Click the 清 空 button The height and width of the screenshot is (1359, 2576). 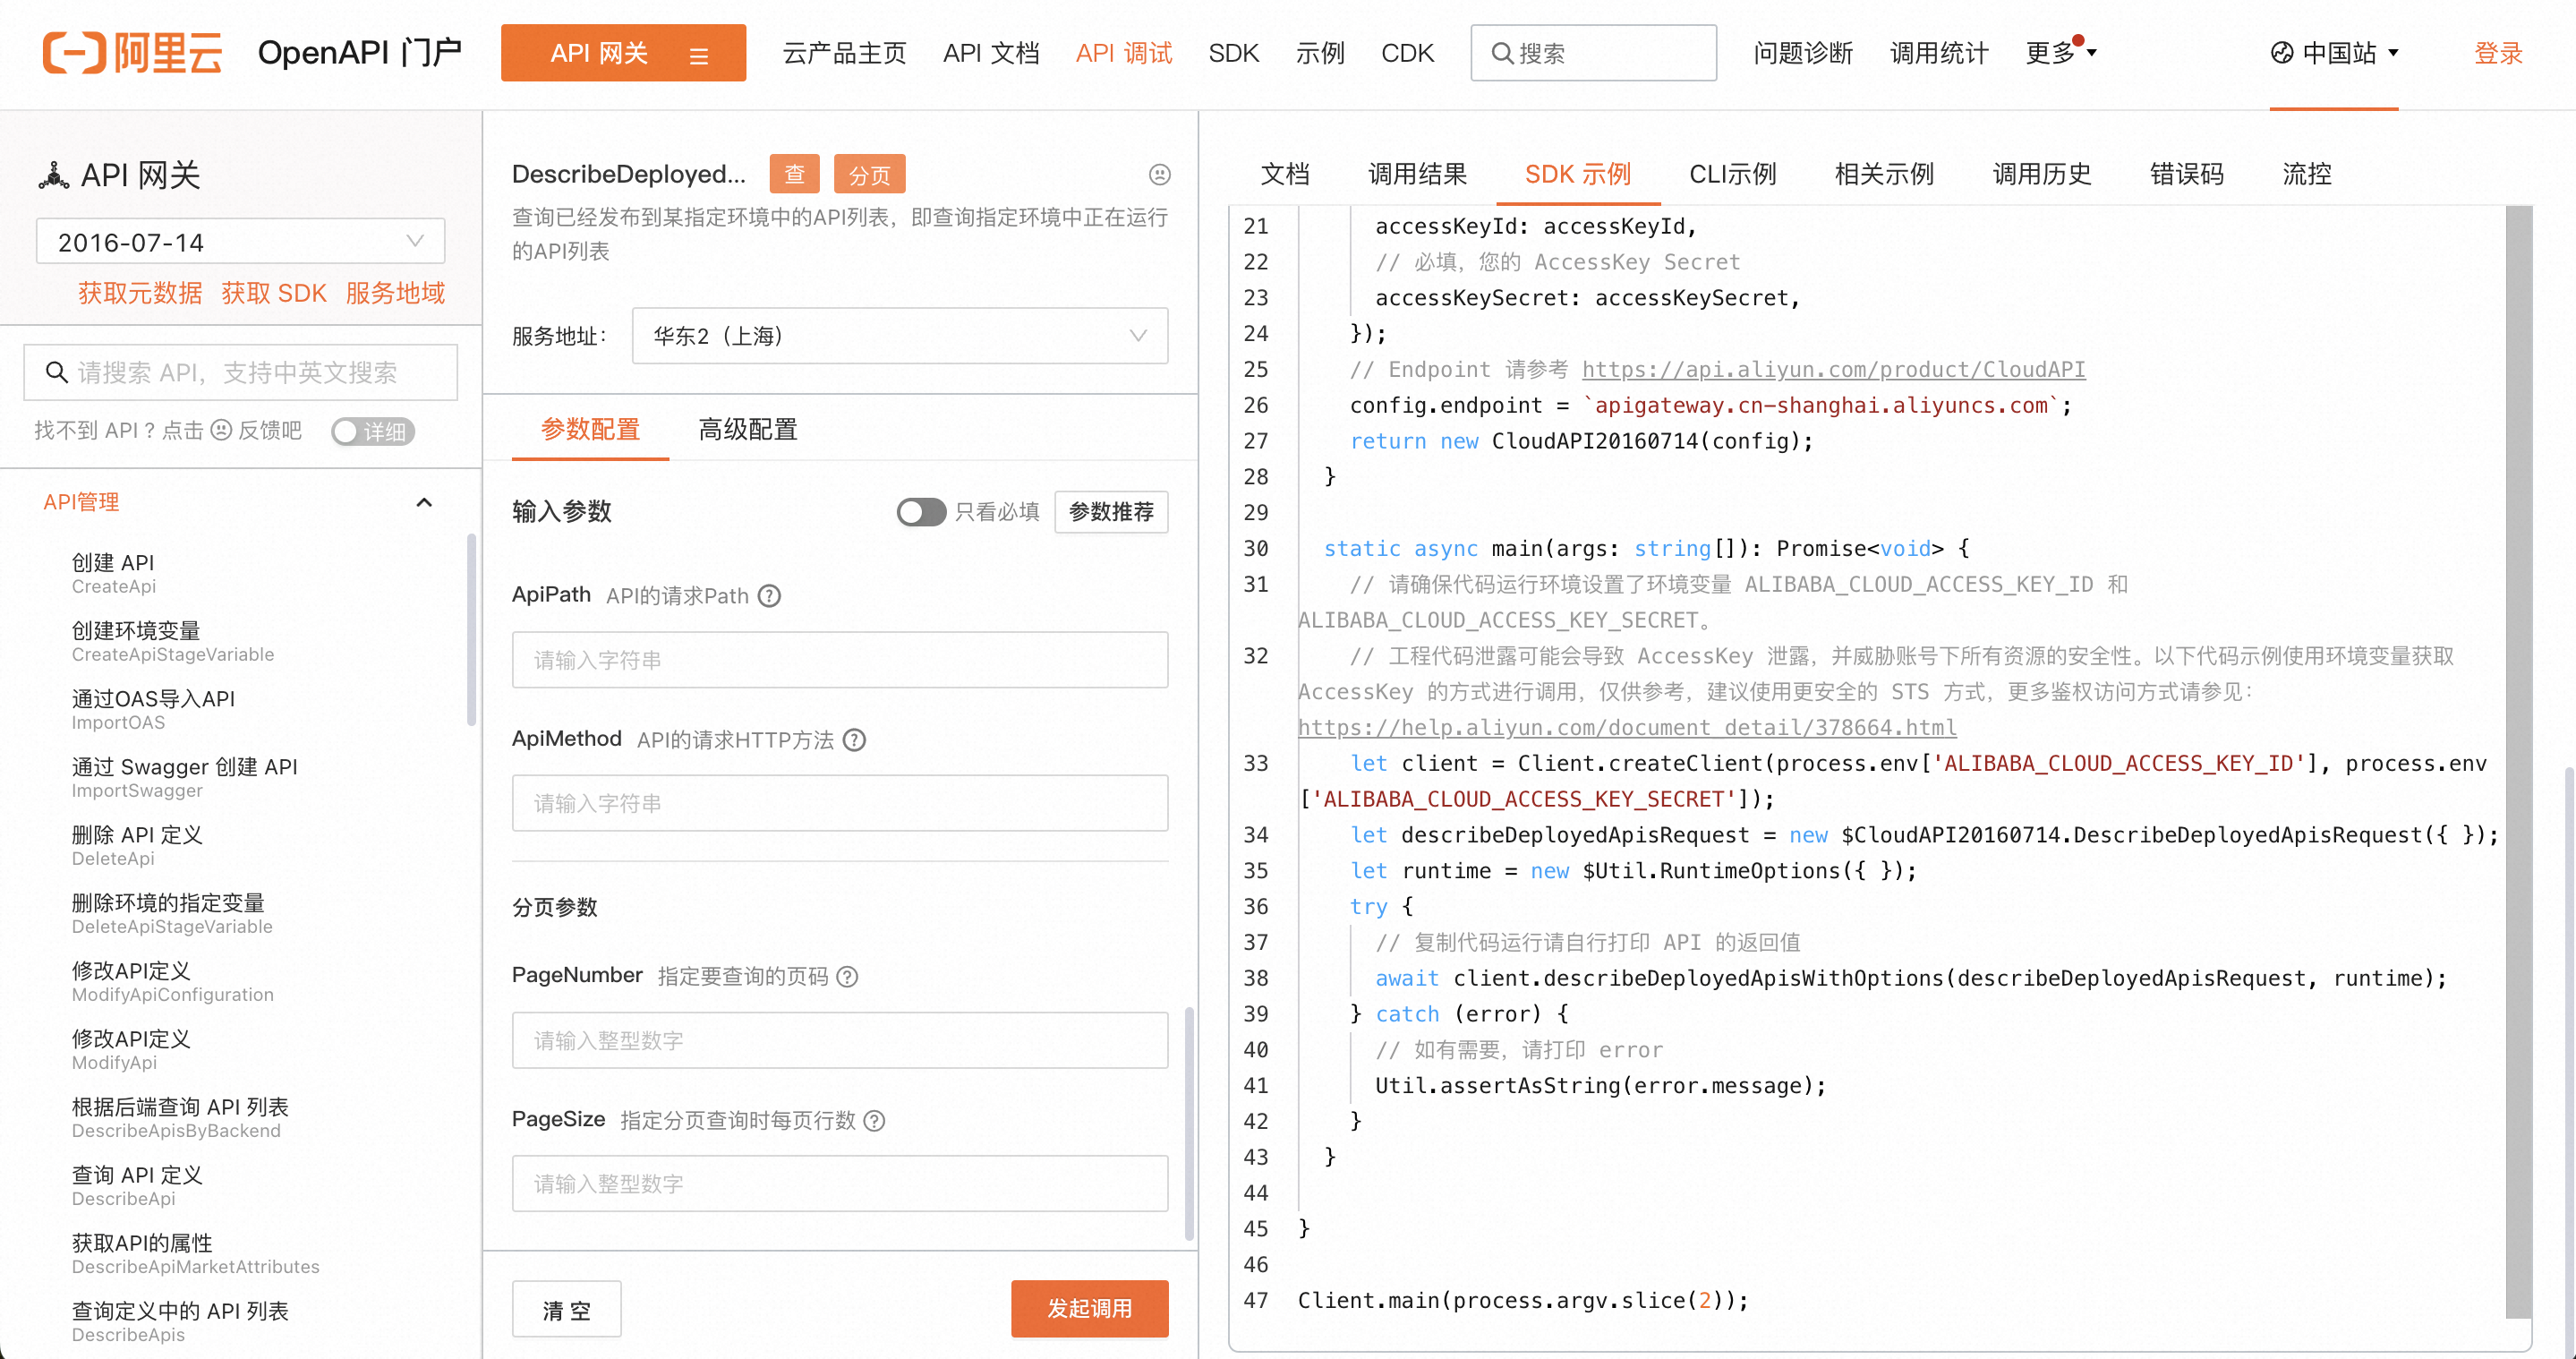pos(567,1309)
